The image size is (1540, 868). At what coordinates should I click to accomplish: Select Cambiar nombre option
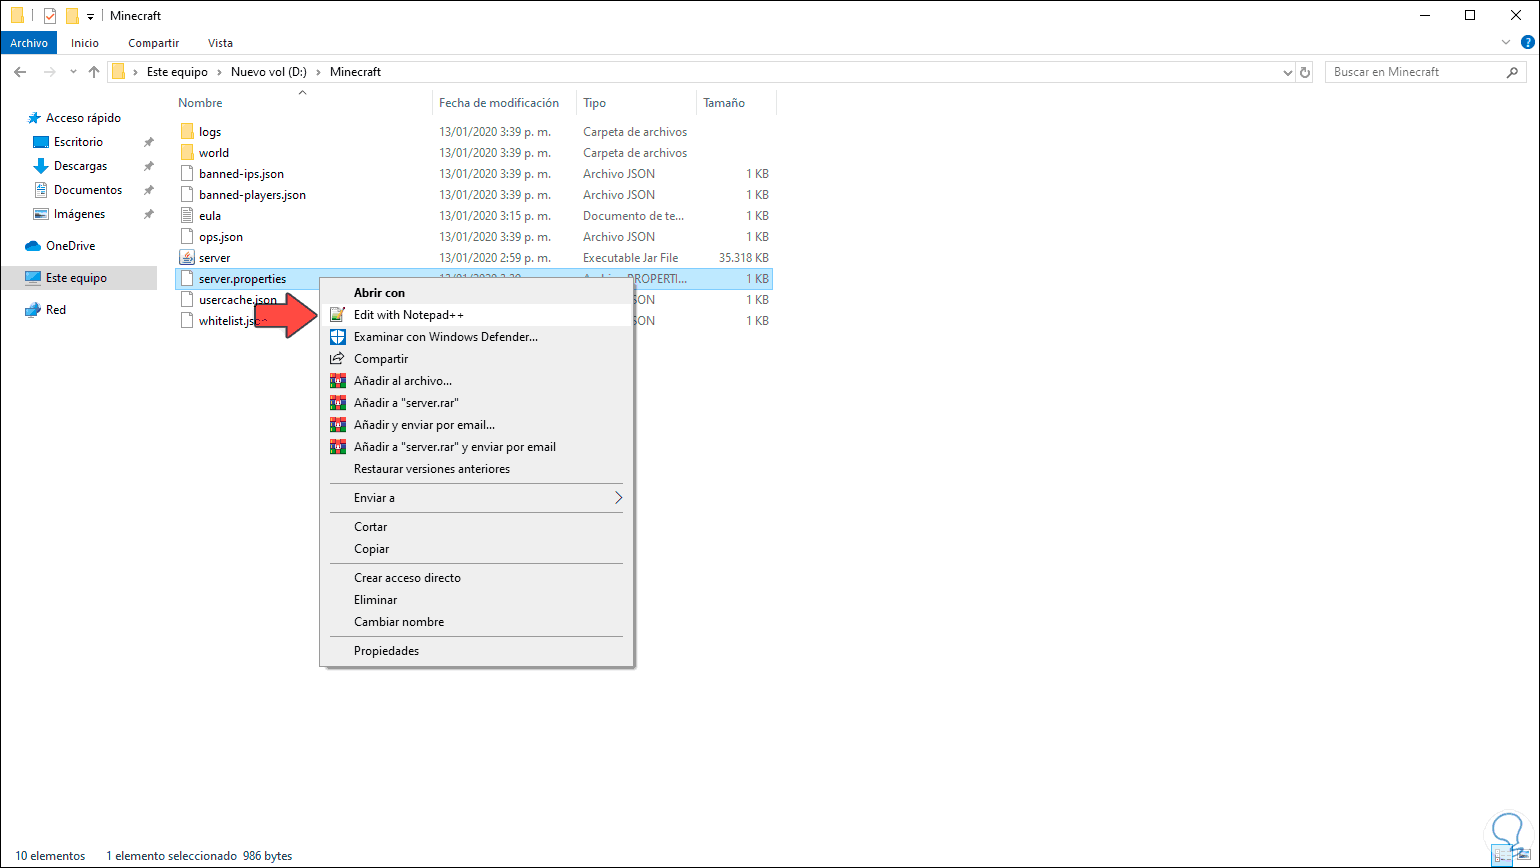coord(476,622)
